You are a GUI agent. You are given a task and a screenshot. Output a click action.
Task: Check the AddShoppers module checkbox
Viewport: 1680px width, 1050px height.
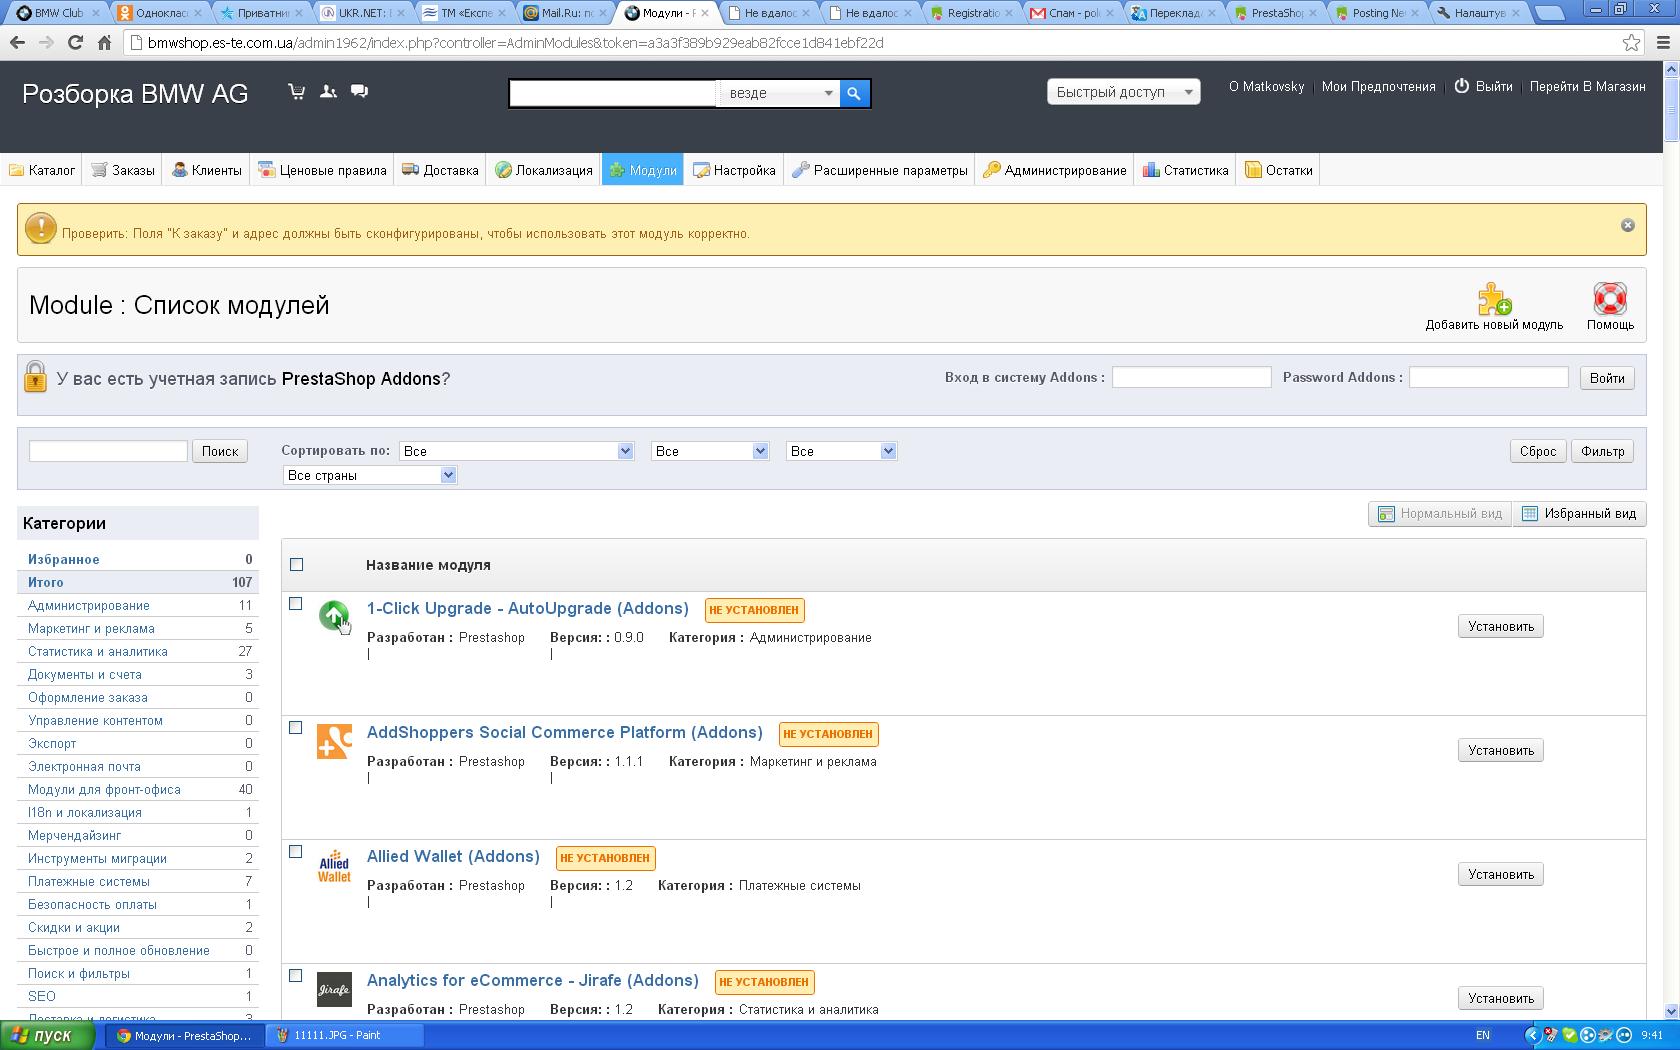(x=296, y=728)
